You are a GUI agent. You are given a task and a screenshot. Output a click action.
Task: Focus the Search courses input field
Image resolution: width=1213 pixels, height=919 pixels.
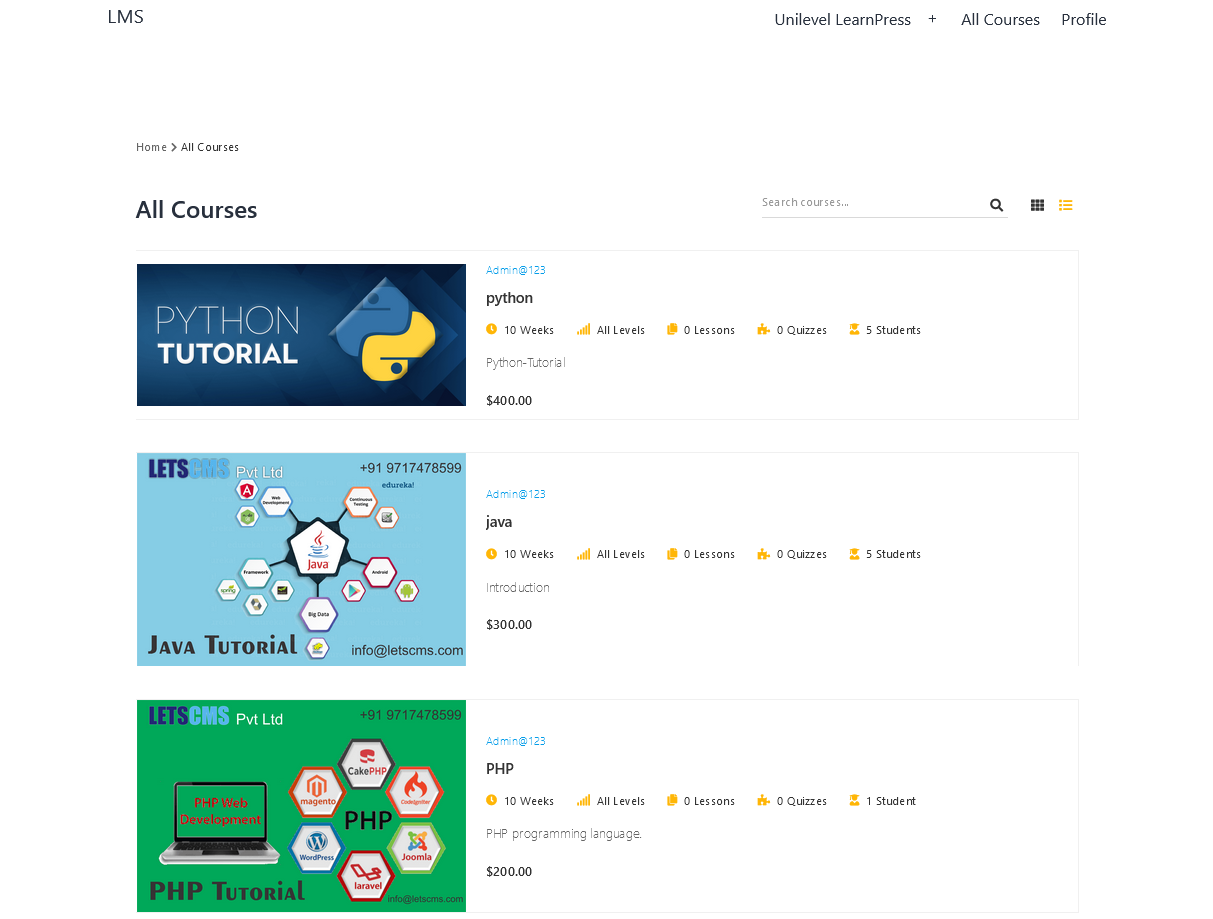(870, 203)
